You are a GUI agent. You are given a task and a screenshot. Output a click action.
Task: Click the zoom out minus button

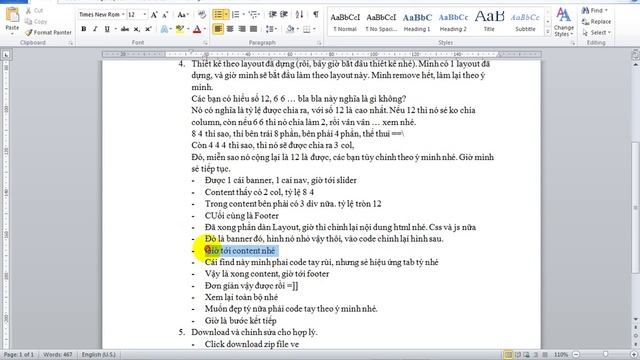[x=576, y=355]
